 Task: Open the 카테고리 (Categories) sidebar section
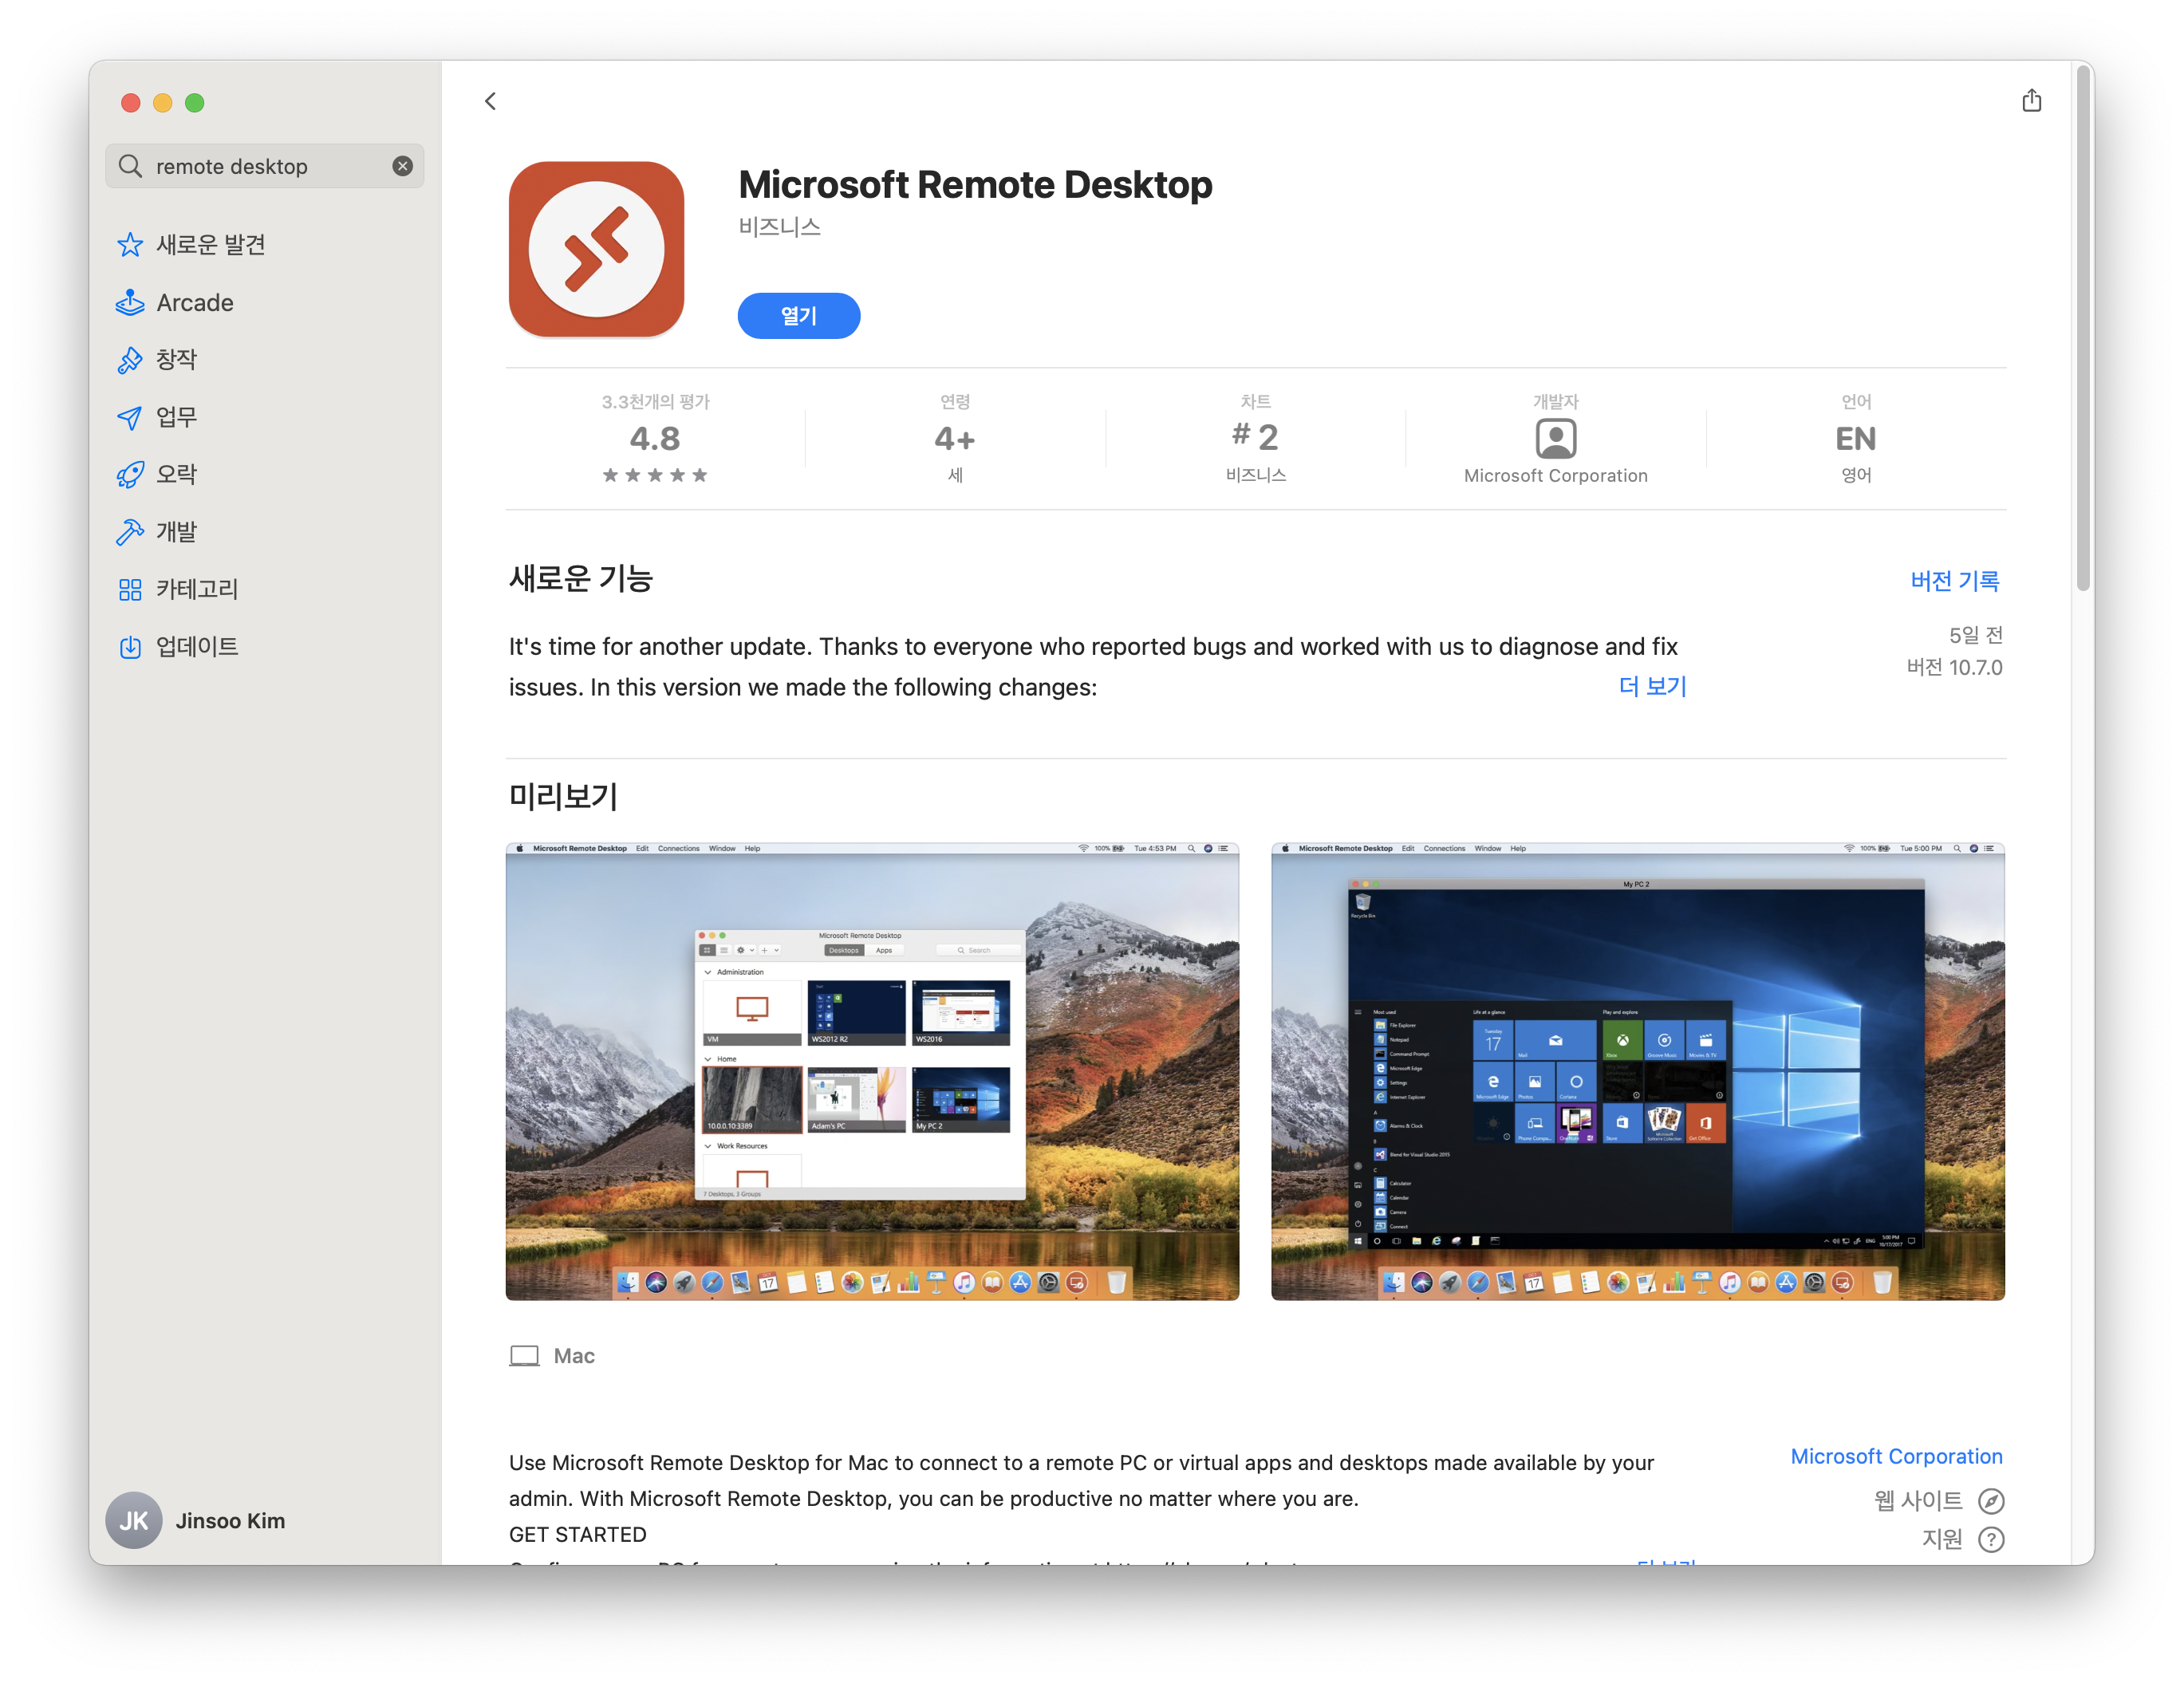click(x=196, y=589)
